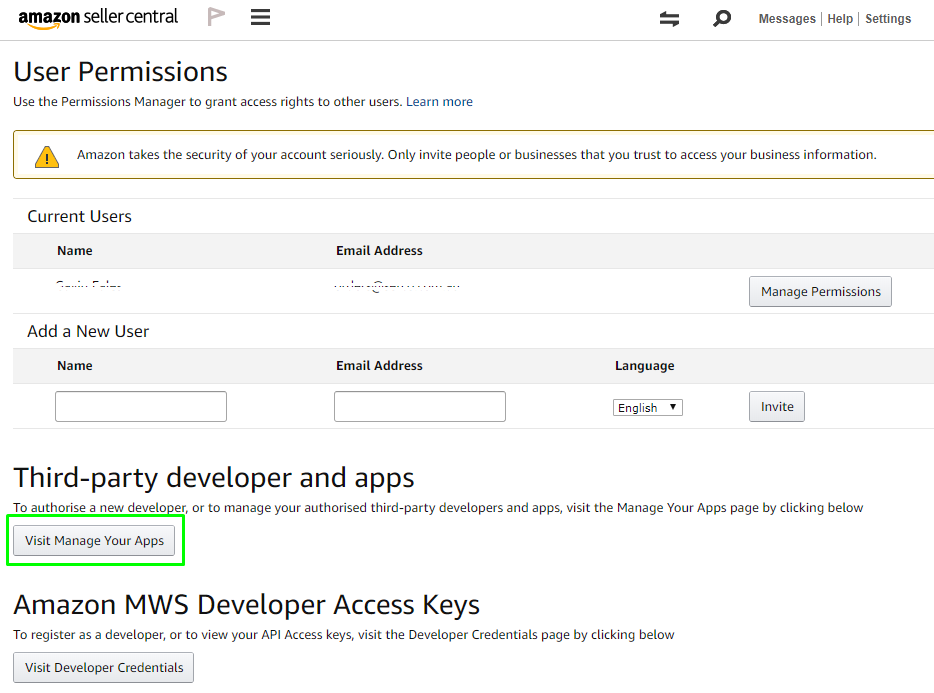
Task: Click Visit Manage Your Apps button
Action: 95,541
